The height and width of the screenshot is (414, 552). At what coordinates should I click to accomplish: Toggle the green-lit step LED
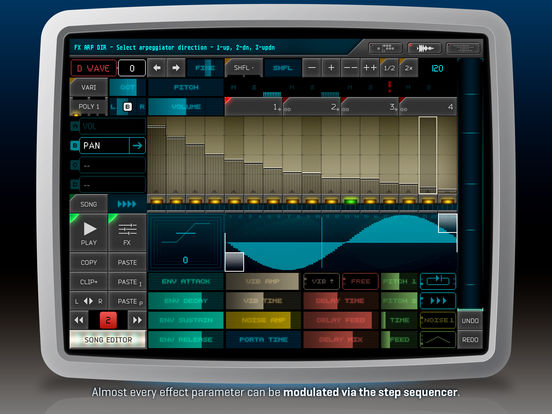[350, 201]
